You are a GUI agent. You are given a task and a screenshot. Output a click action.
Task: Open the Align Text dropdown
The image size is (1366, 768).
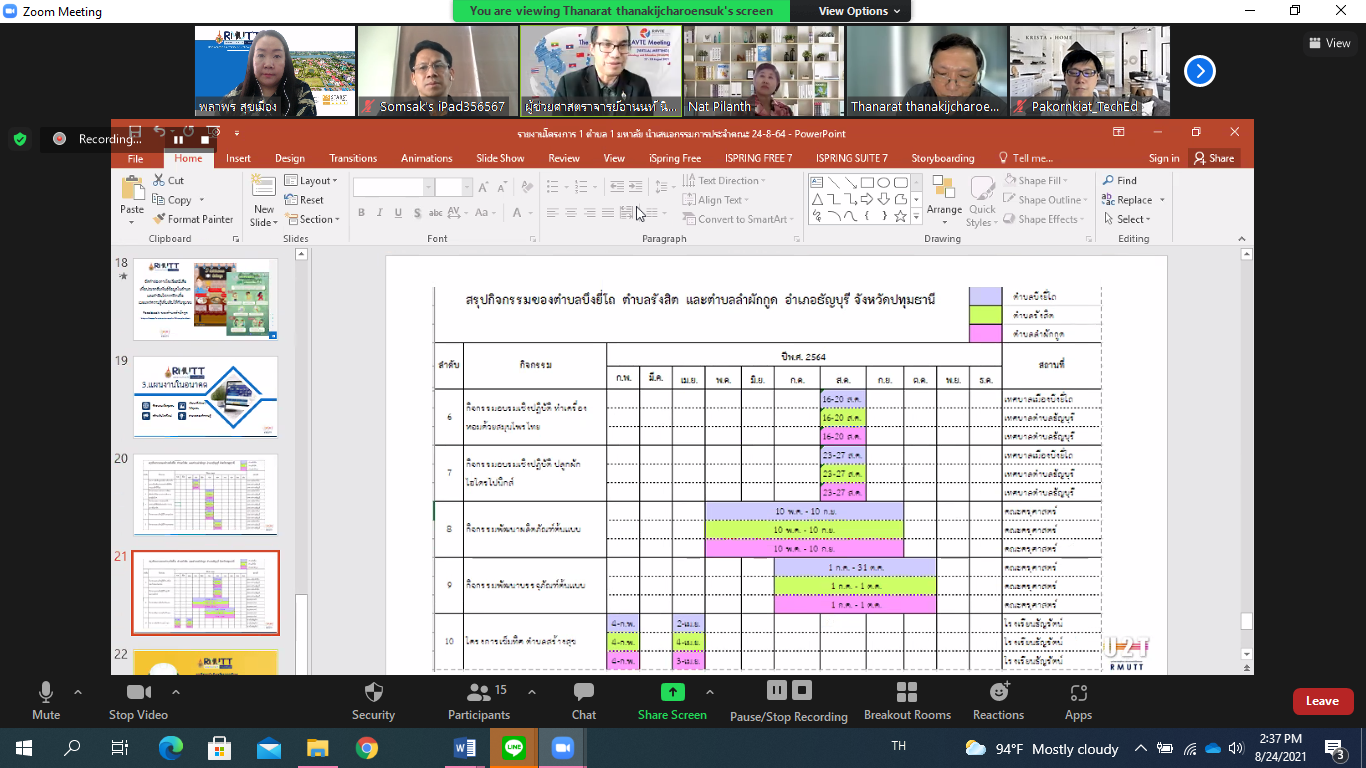point(717,200)
